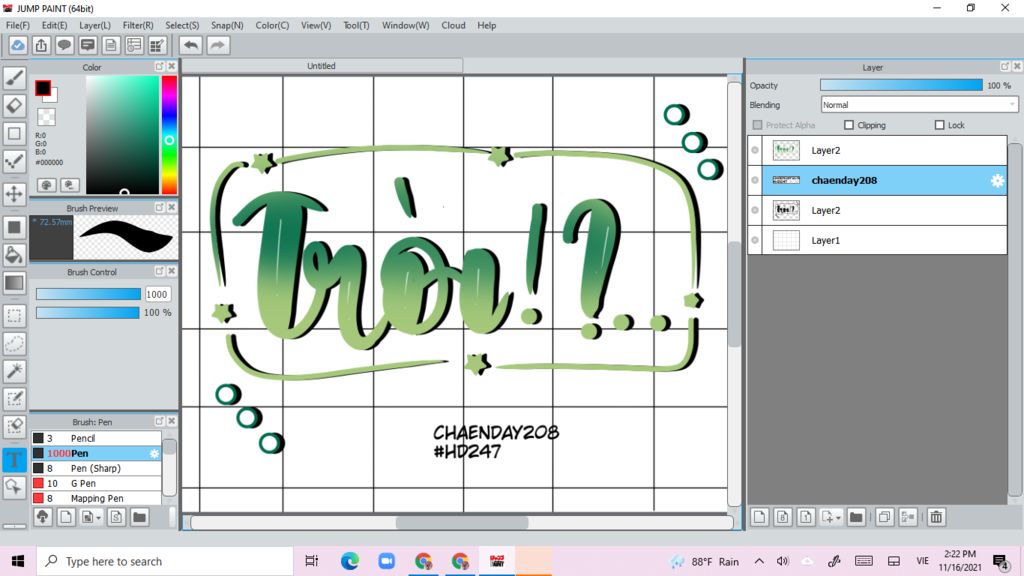Image resolution: width=1024 pixels, height=576 pixels.
Task: Add a layer folder in Layer panel
Action: coord(856,517)
